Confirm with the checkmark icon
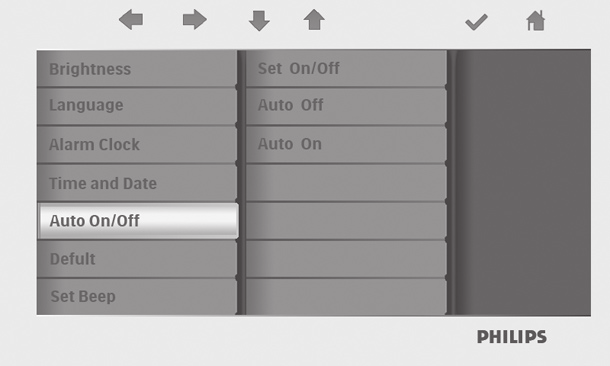 tap(477, 22)
